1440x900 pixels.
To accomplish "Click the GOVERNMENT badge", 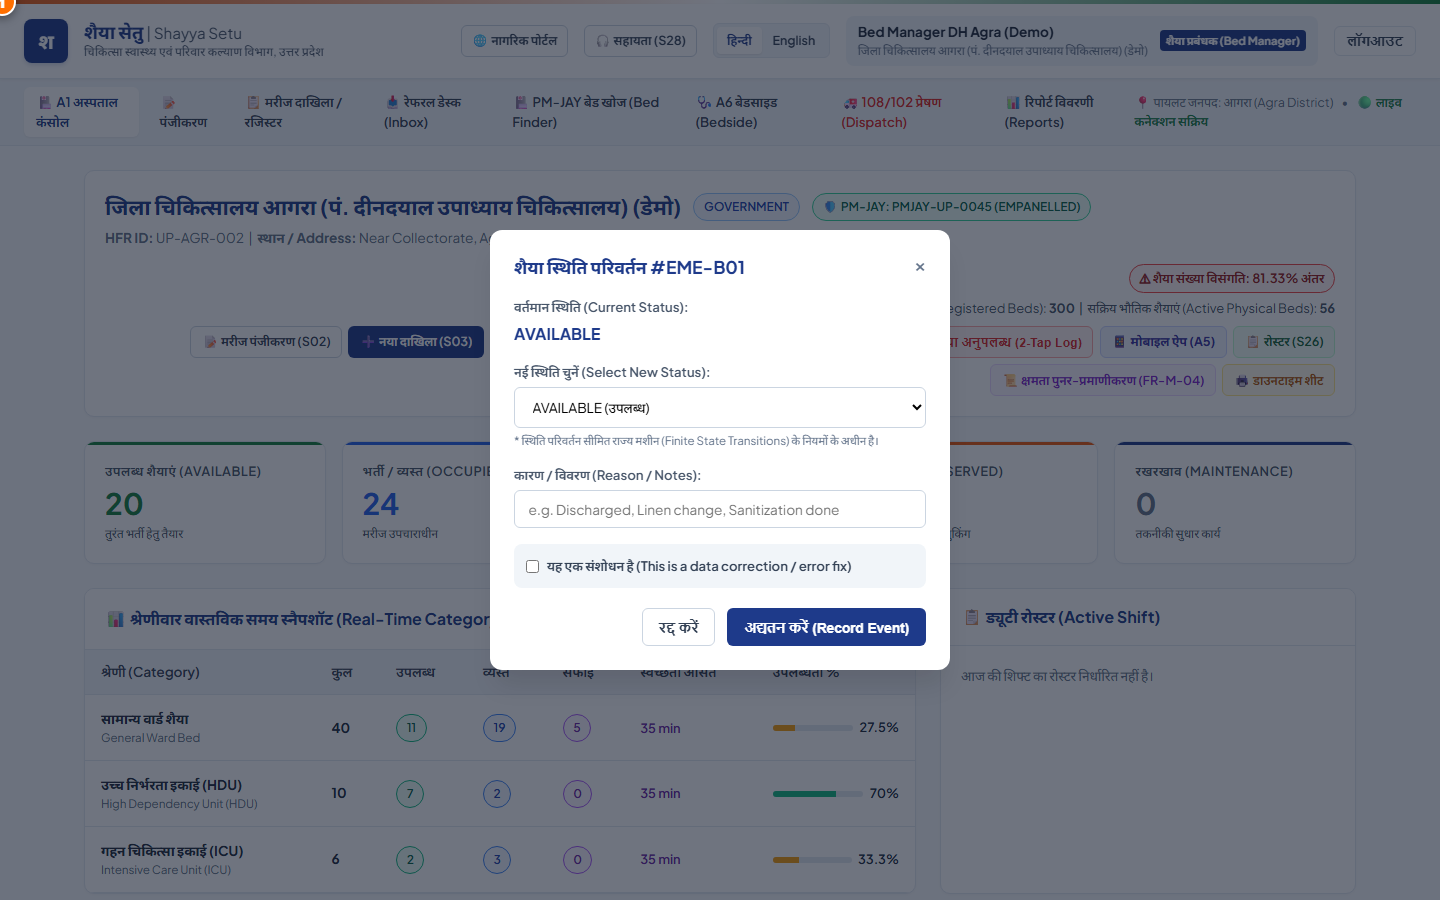I will (746, 207).
